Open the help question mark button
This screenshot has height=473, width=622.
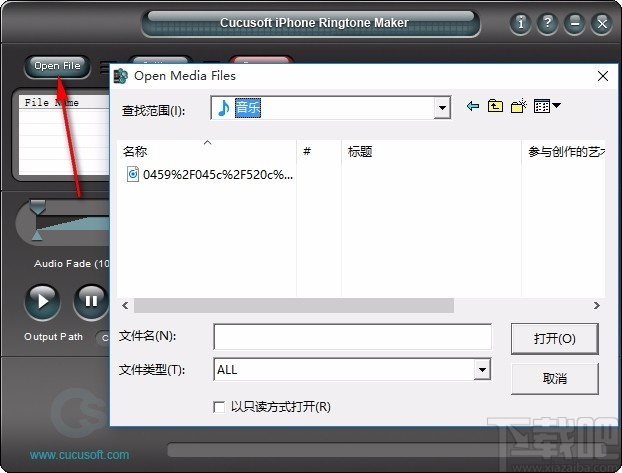point(547,23)
